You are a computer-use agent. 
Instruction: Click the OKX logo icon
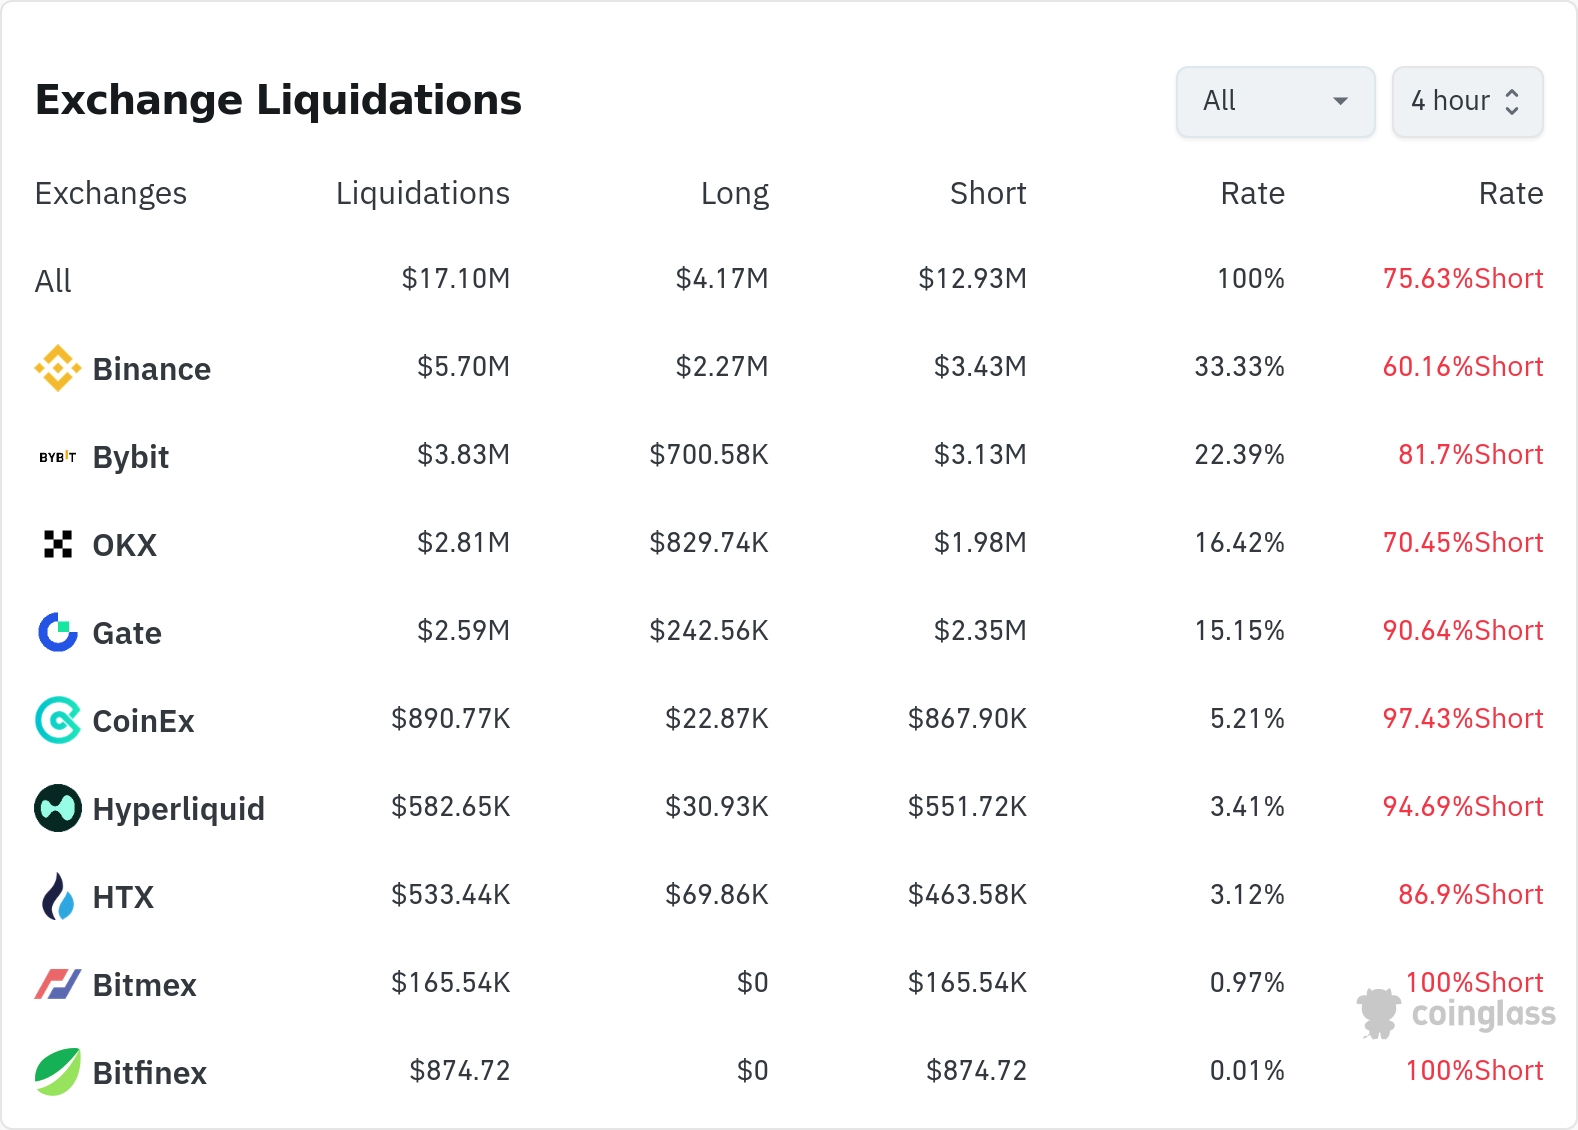58,544
